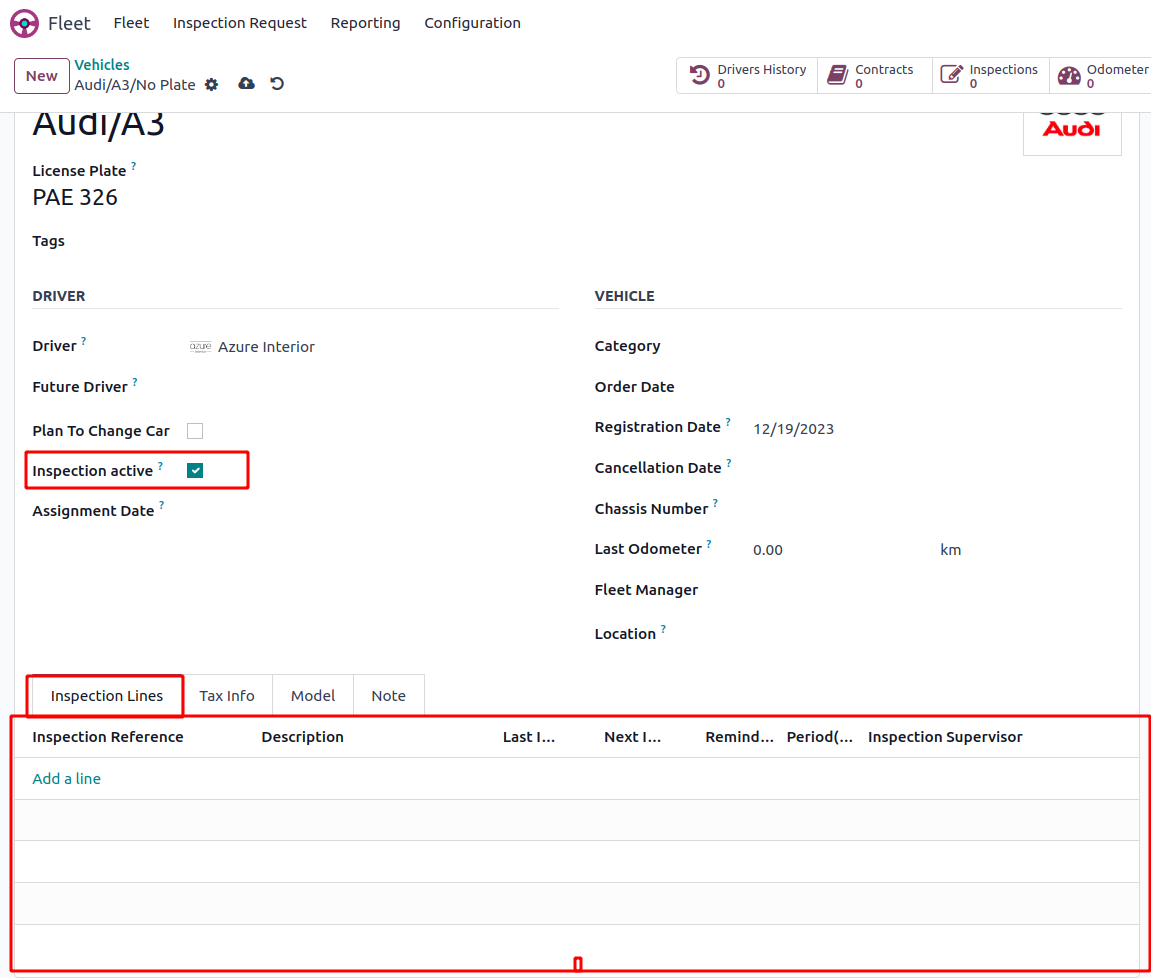Show Chassis Number help tooltip

(x=715, y=504)
